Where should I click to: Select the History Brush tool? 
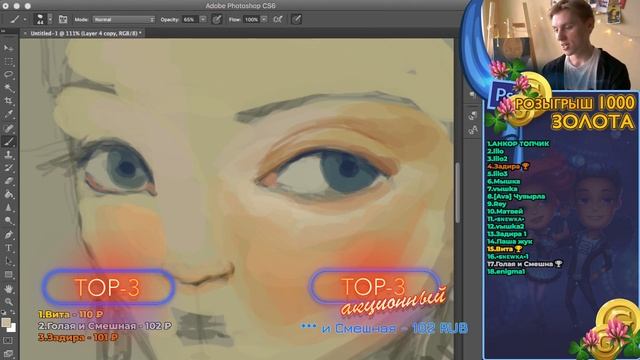[9, 168]
